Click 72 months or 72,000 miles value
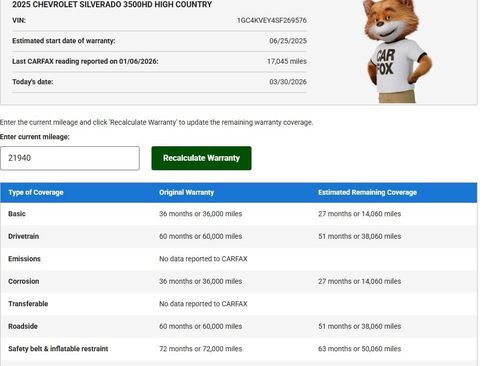The height and width of the screenshot is (366, 488). (x=200, y=349)
